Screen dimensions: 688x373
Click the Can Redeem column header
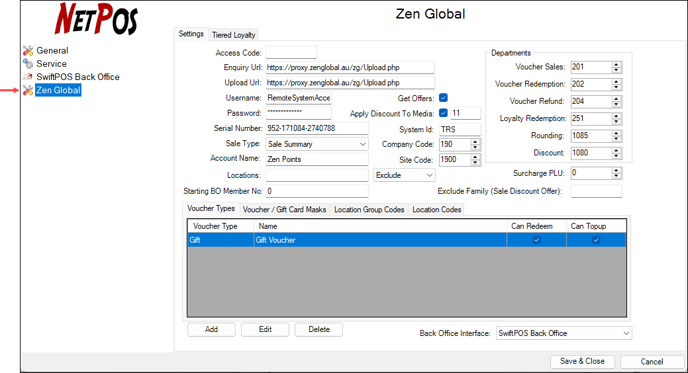(x=536, y=226)
